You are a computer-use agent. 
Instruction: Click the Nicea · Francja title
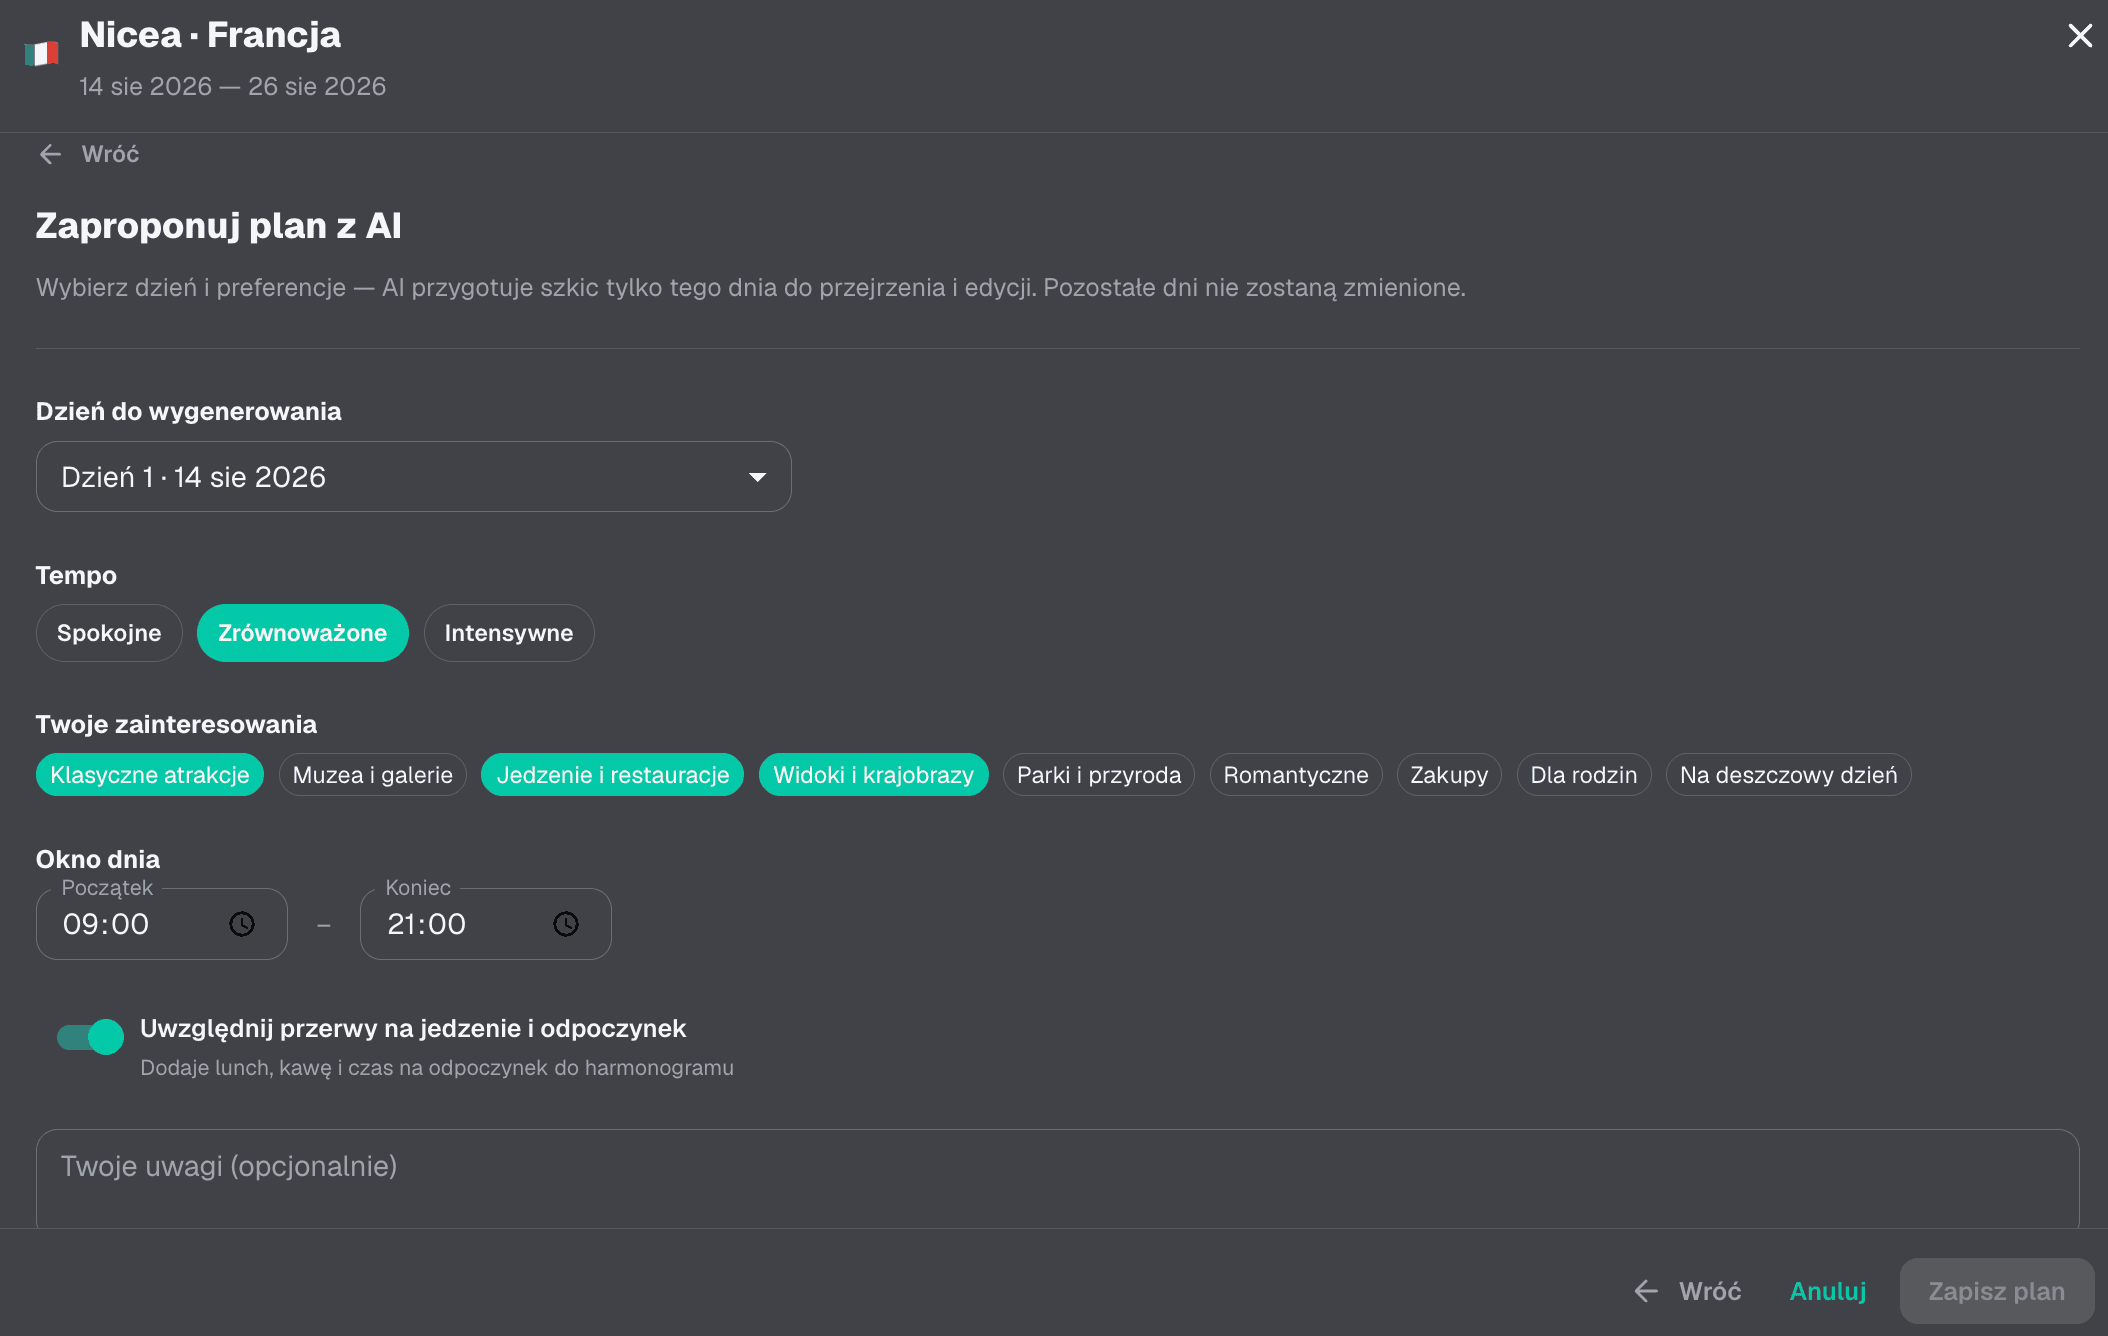[210, 35]
